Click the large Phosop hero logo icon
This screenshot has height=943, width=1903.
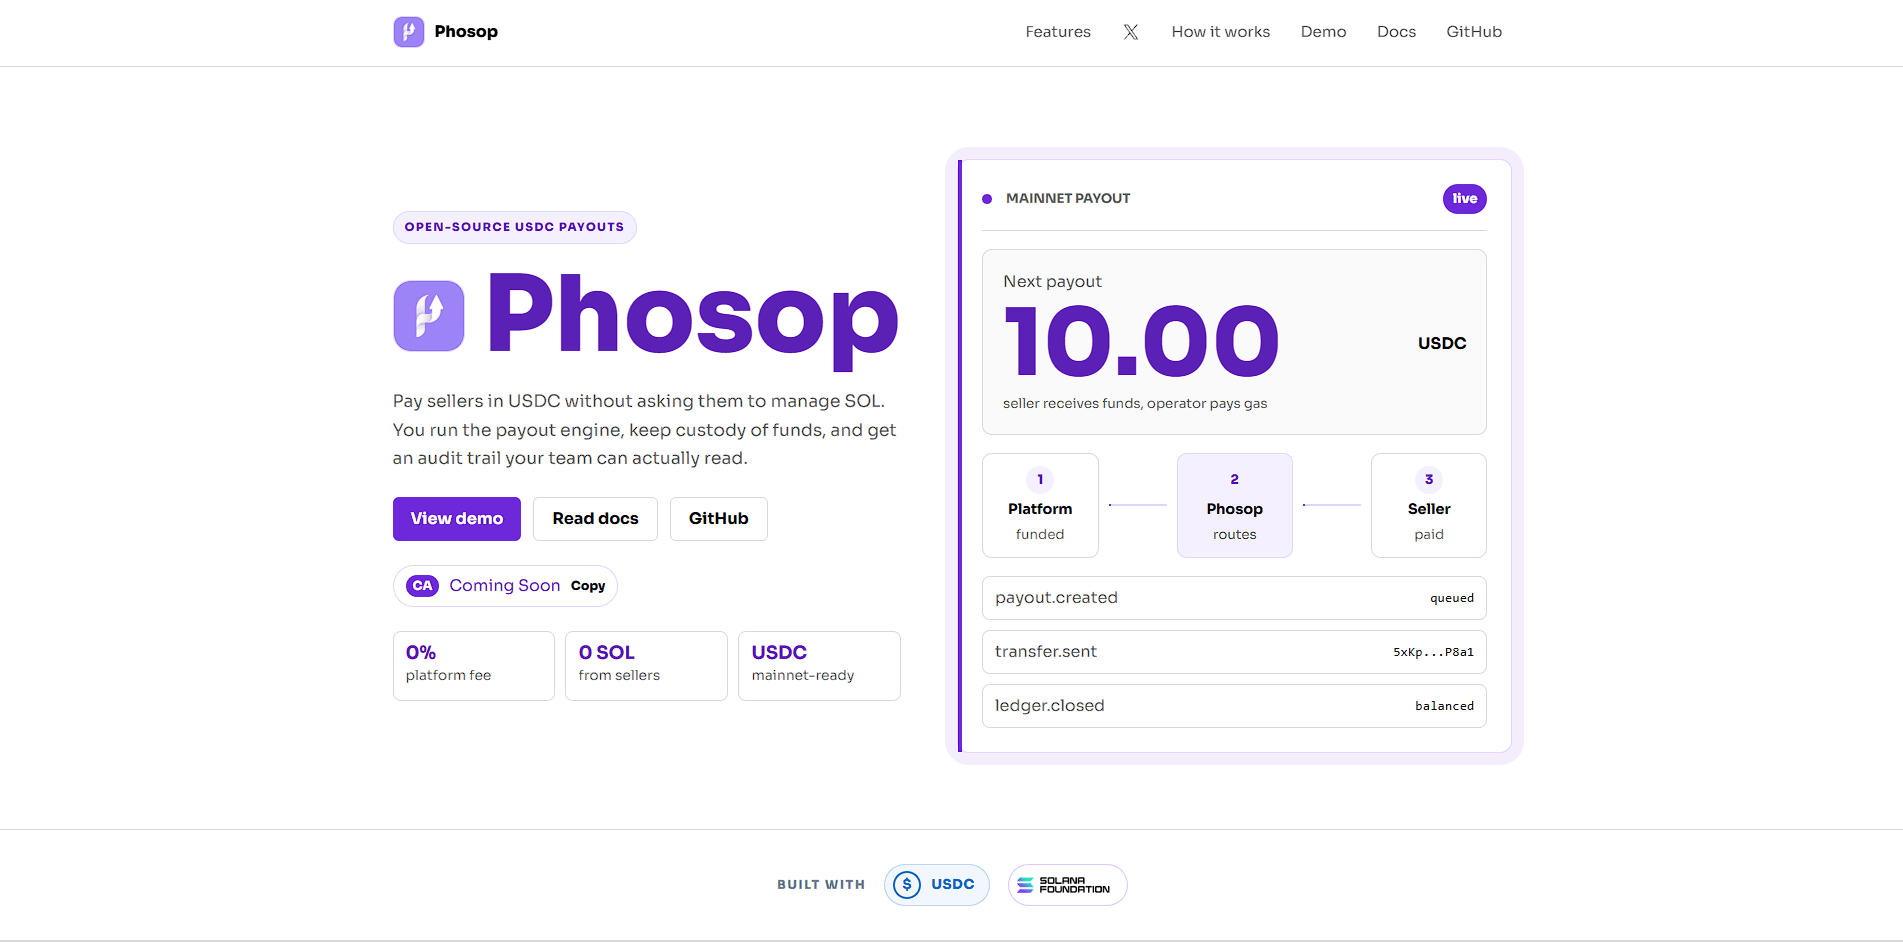(429, 316)
